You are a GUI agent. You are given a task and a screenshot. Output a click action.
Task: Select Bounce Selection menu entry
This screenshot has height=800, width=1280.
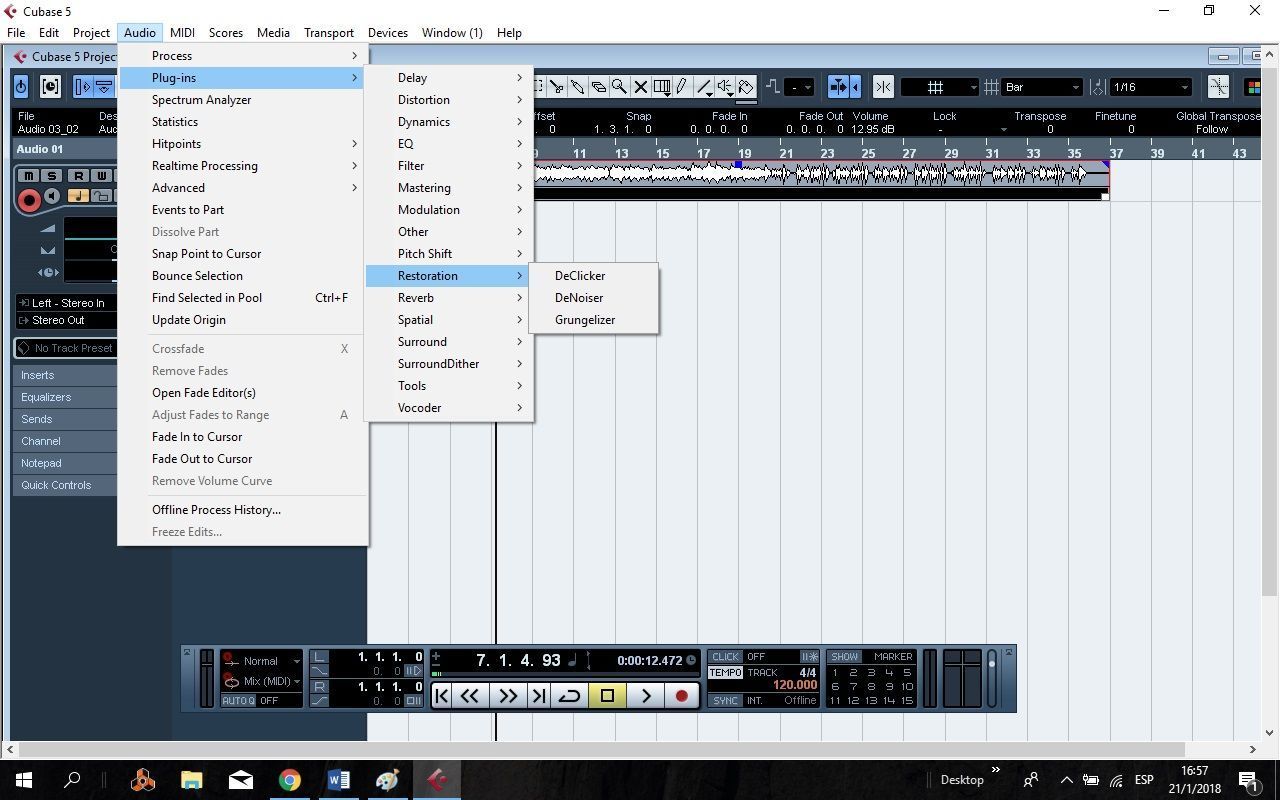tap(243, 276)
